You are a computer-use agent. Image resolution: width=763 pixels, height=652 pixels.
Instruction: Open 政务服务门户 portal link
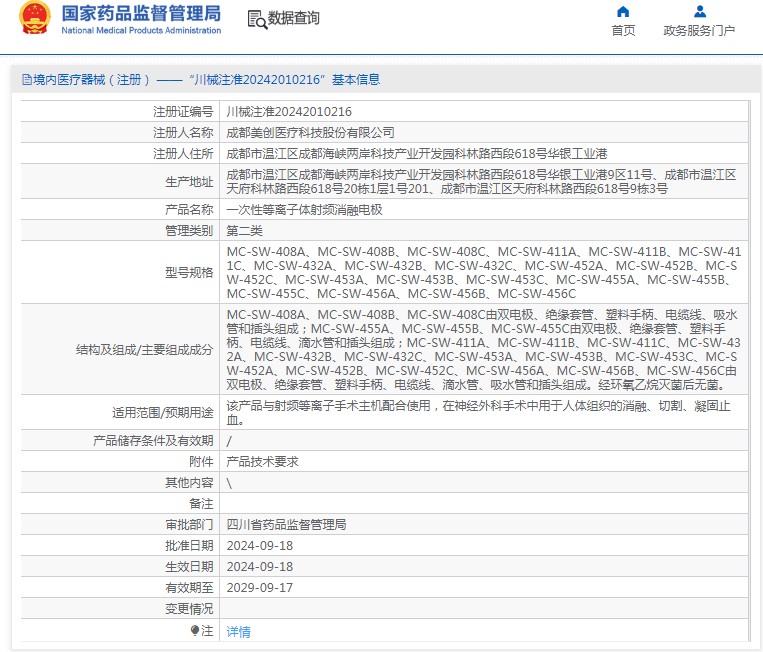tap(699, 31)
